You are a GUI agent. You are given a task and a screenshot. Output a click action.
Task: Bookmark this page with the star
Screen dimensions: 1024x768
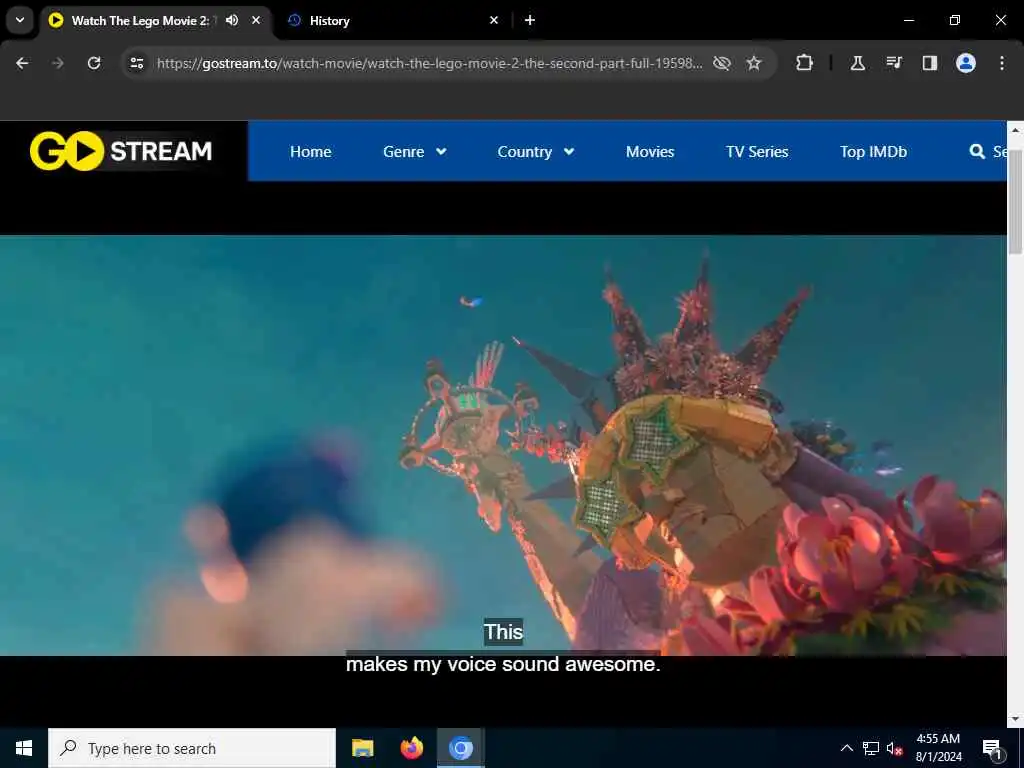tap(754, 63)
